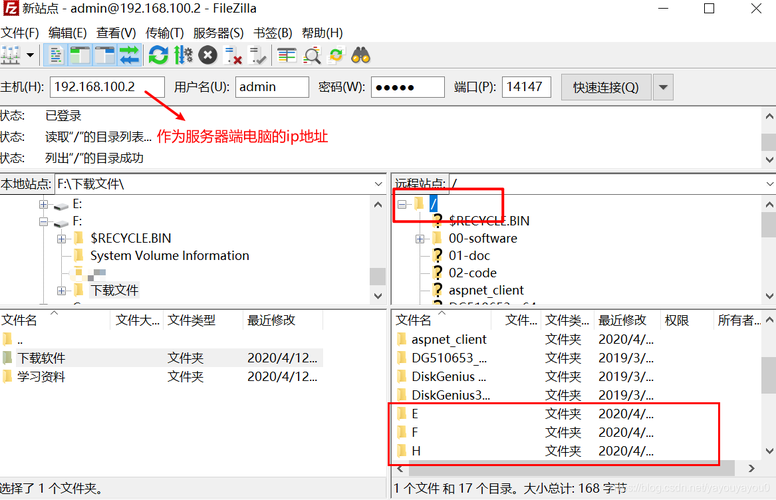The width and height of the screenshot is (776, 500).
Task: Search remote files binoculars icon
Action: 361,55
